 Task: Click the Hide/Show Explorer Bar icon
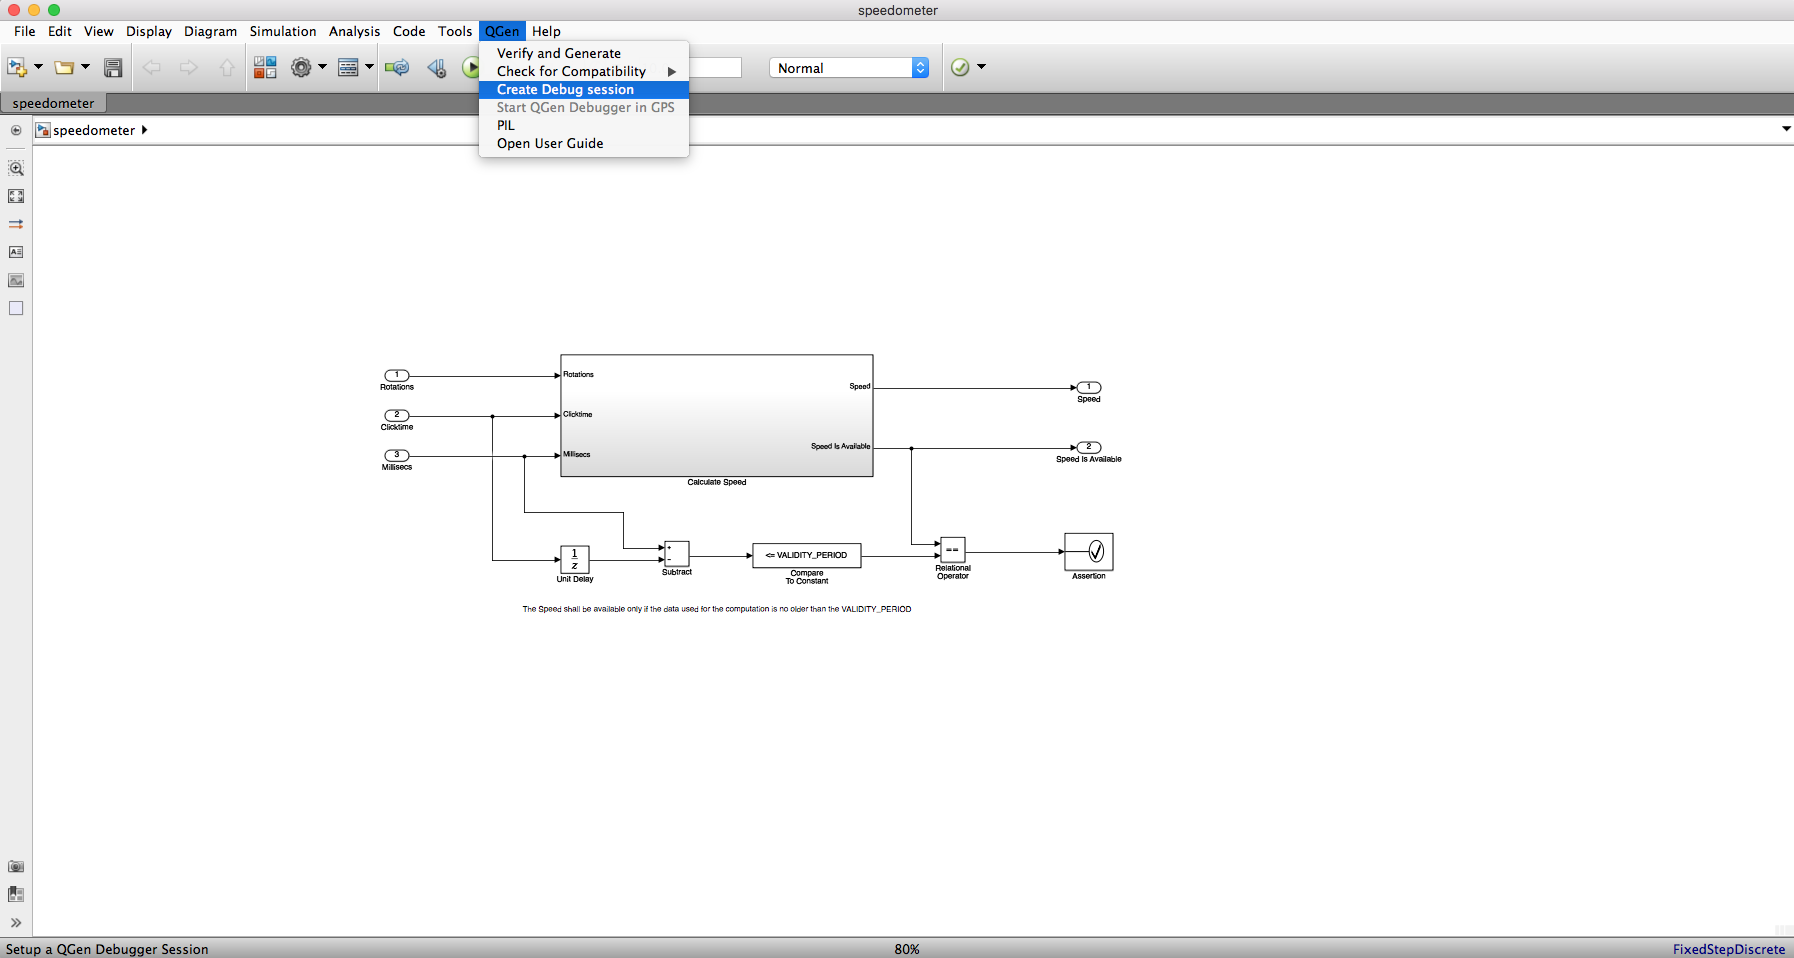(x=16, y=130)
